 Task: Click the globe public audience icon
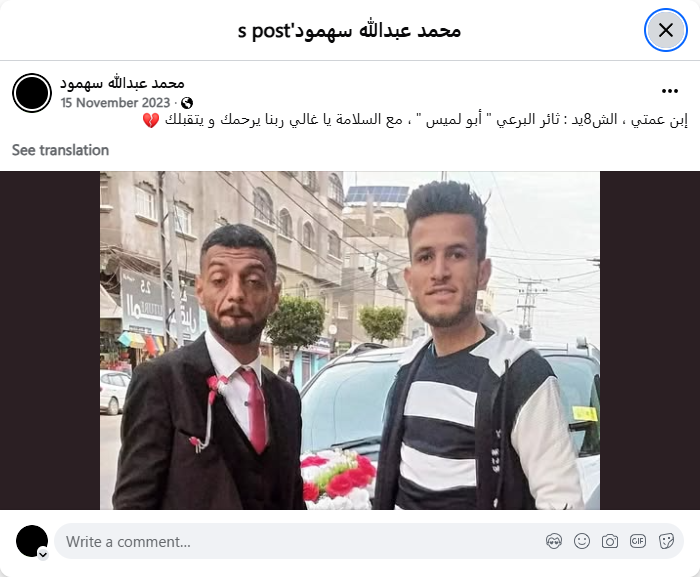click(187, 103)
